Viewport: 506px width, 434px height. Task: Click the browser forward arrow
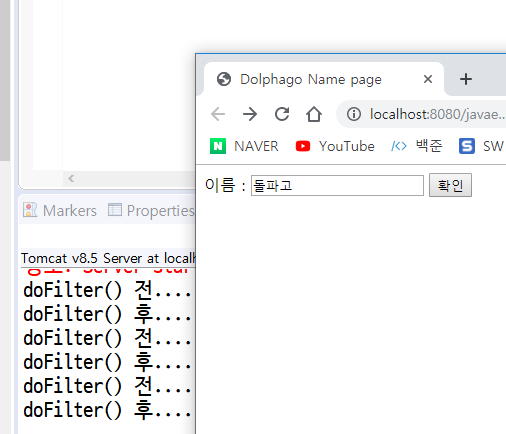click(x=250, y=114)
